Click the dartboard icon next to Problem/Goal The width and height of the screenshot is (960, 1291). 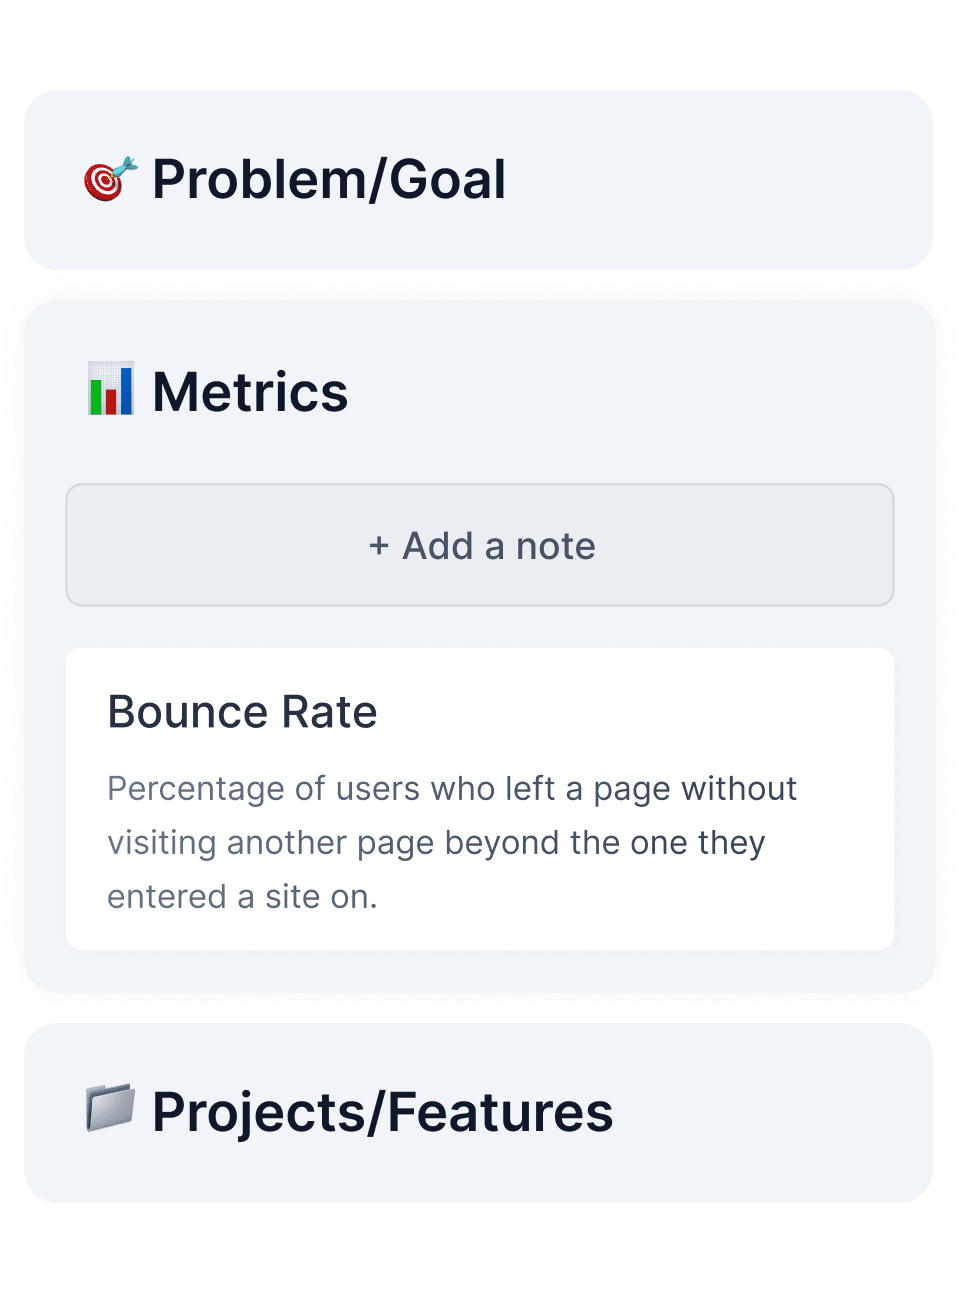click(x=107, y=180)
